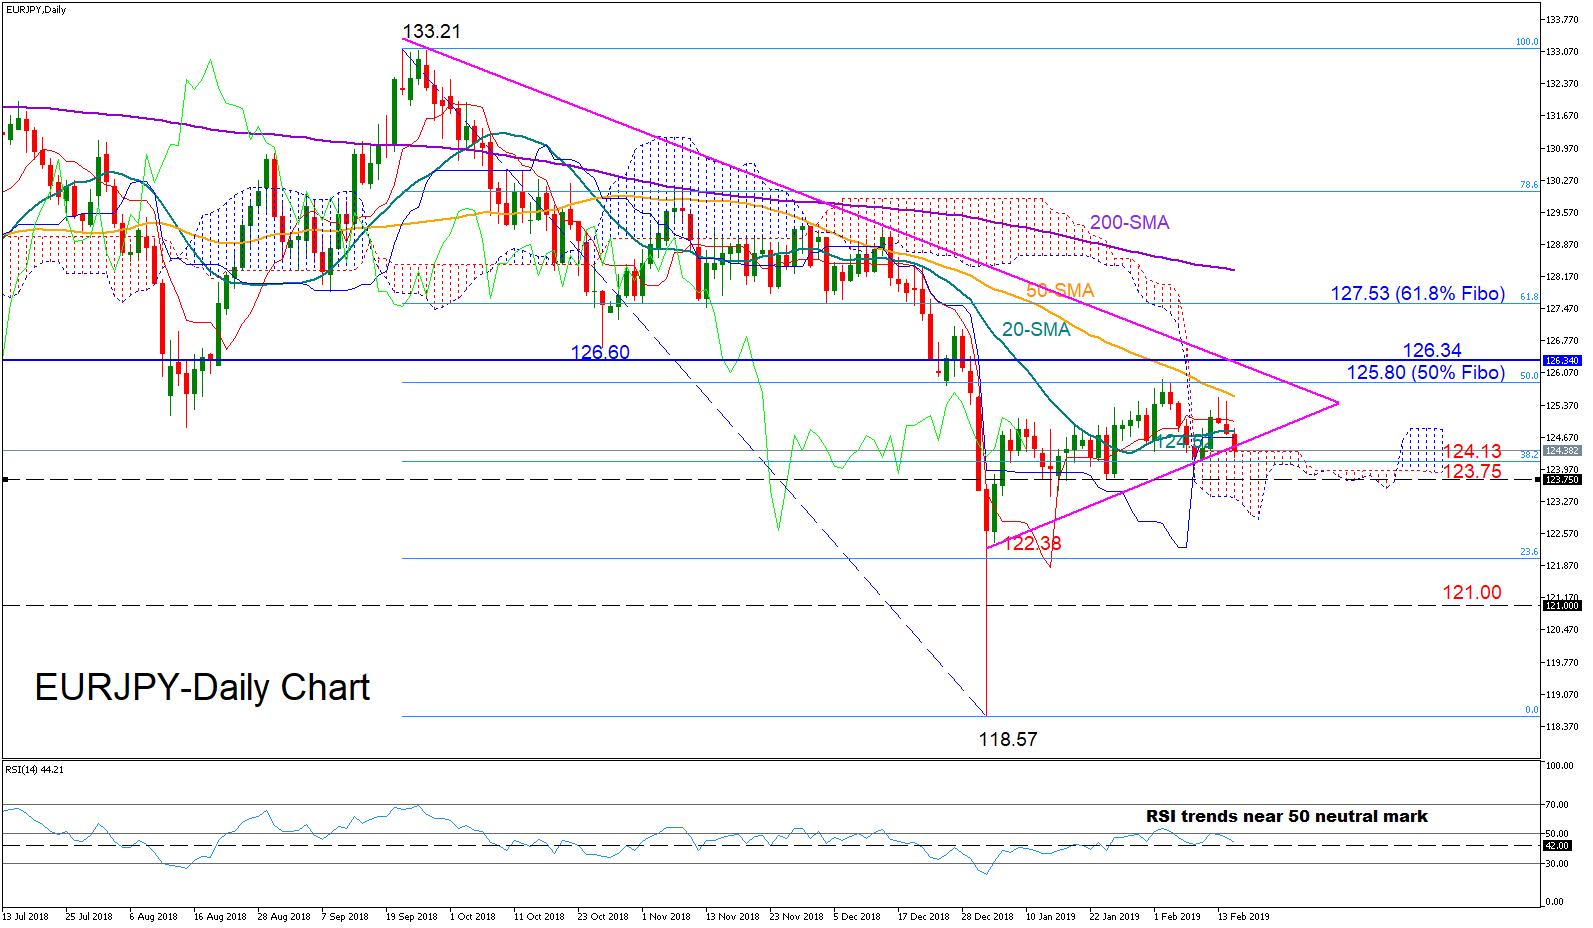Click the 127.53 (61.8% Fibo) annotation
Viewport: 1593px width, 928px height.
click(1417, 293)
